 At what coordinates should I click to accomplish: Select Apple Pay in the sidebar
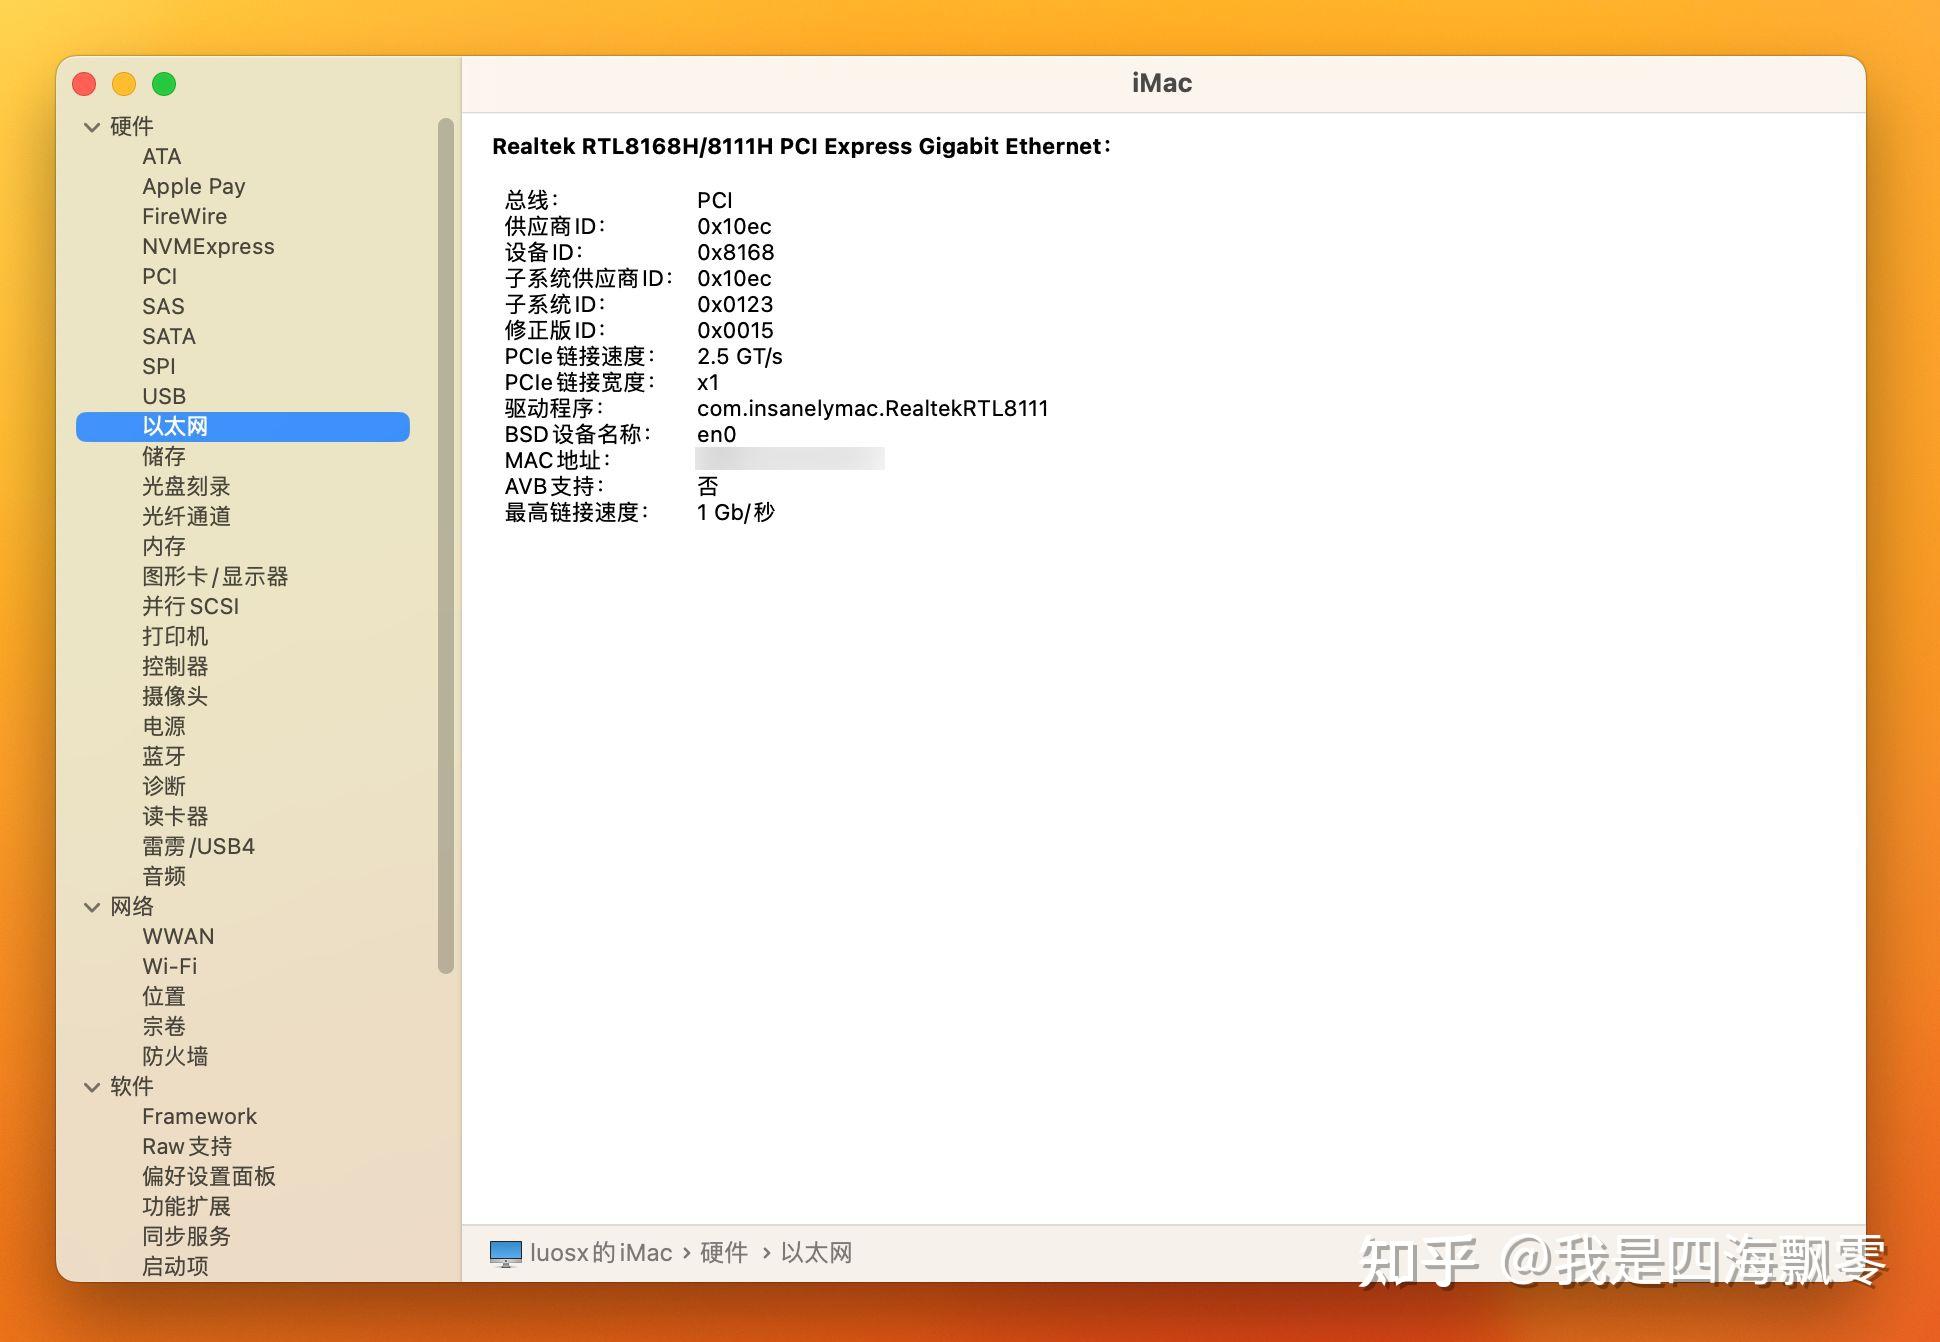(x=194, y=186)
